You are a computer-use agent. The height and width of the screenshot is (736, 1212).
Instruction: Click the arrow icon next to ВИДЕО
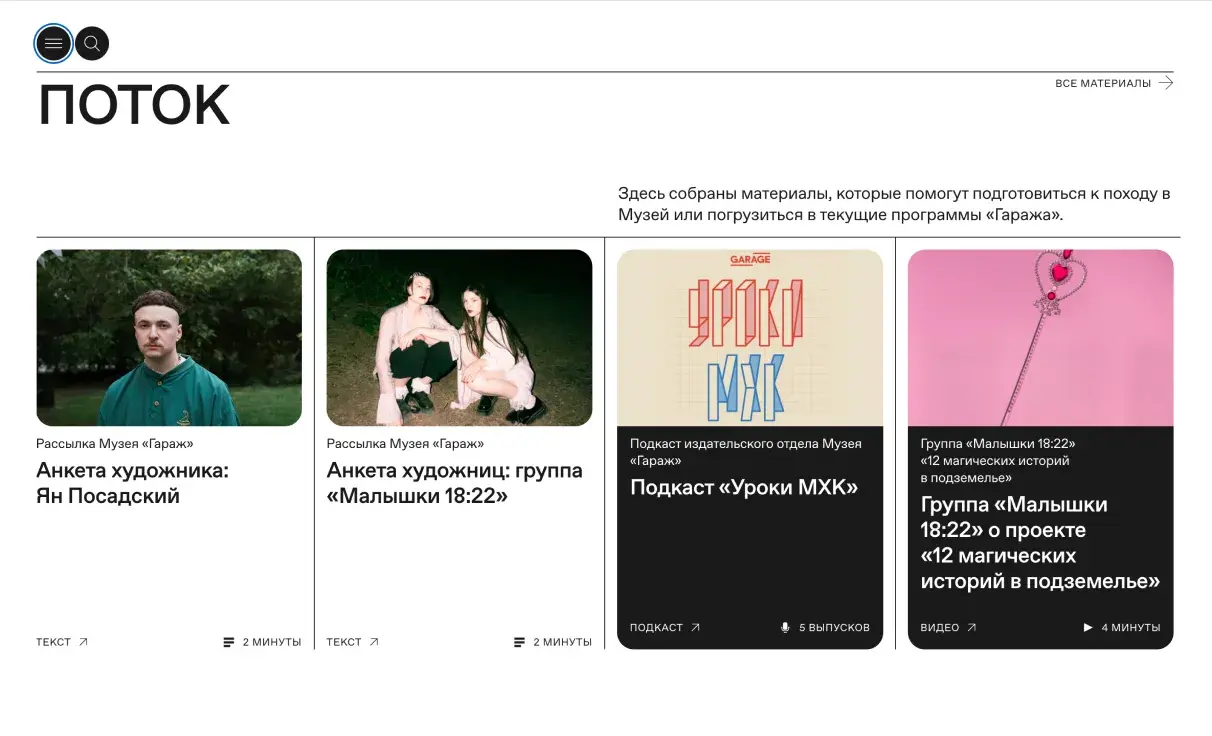click(971, 628)
